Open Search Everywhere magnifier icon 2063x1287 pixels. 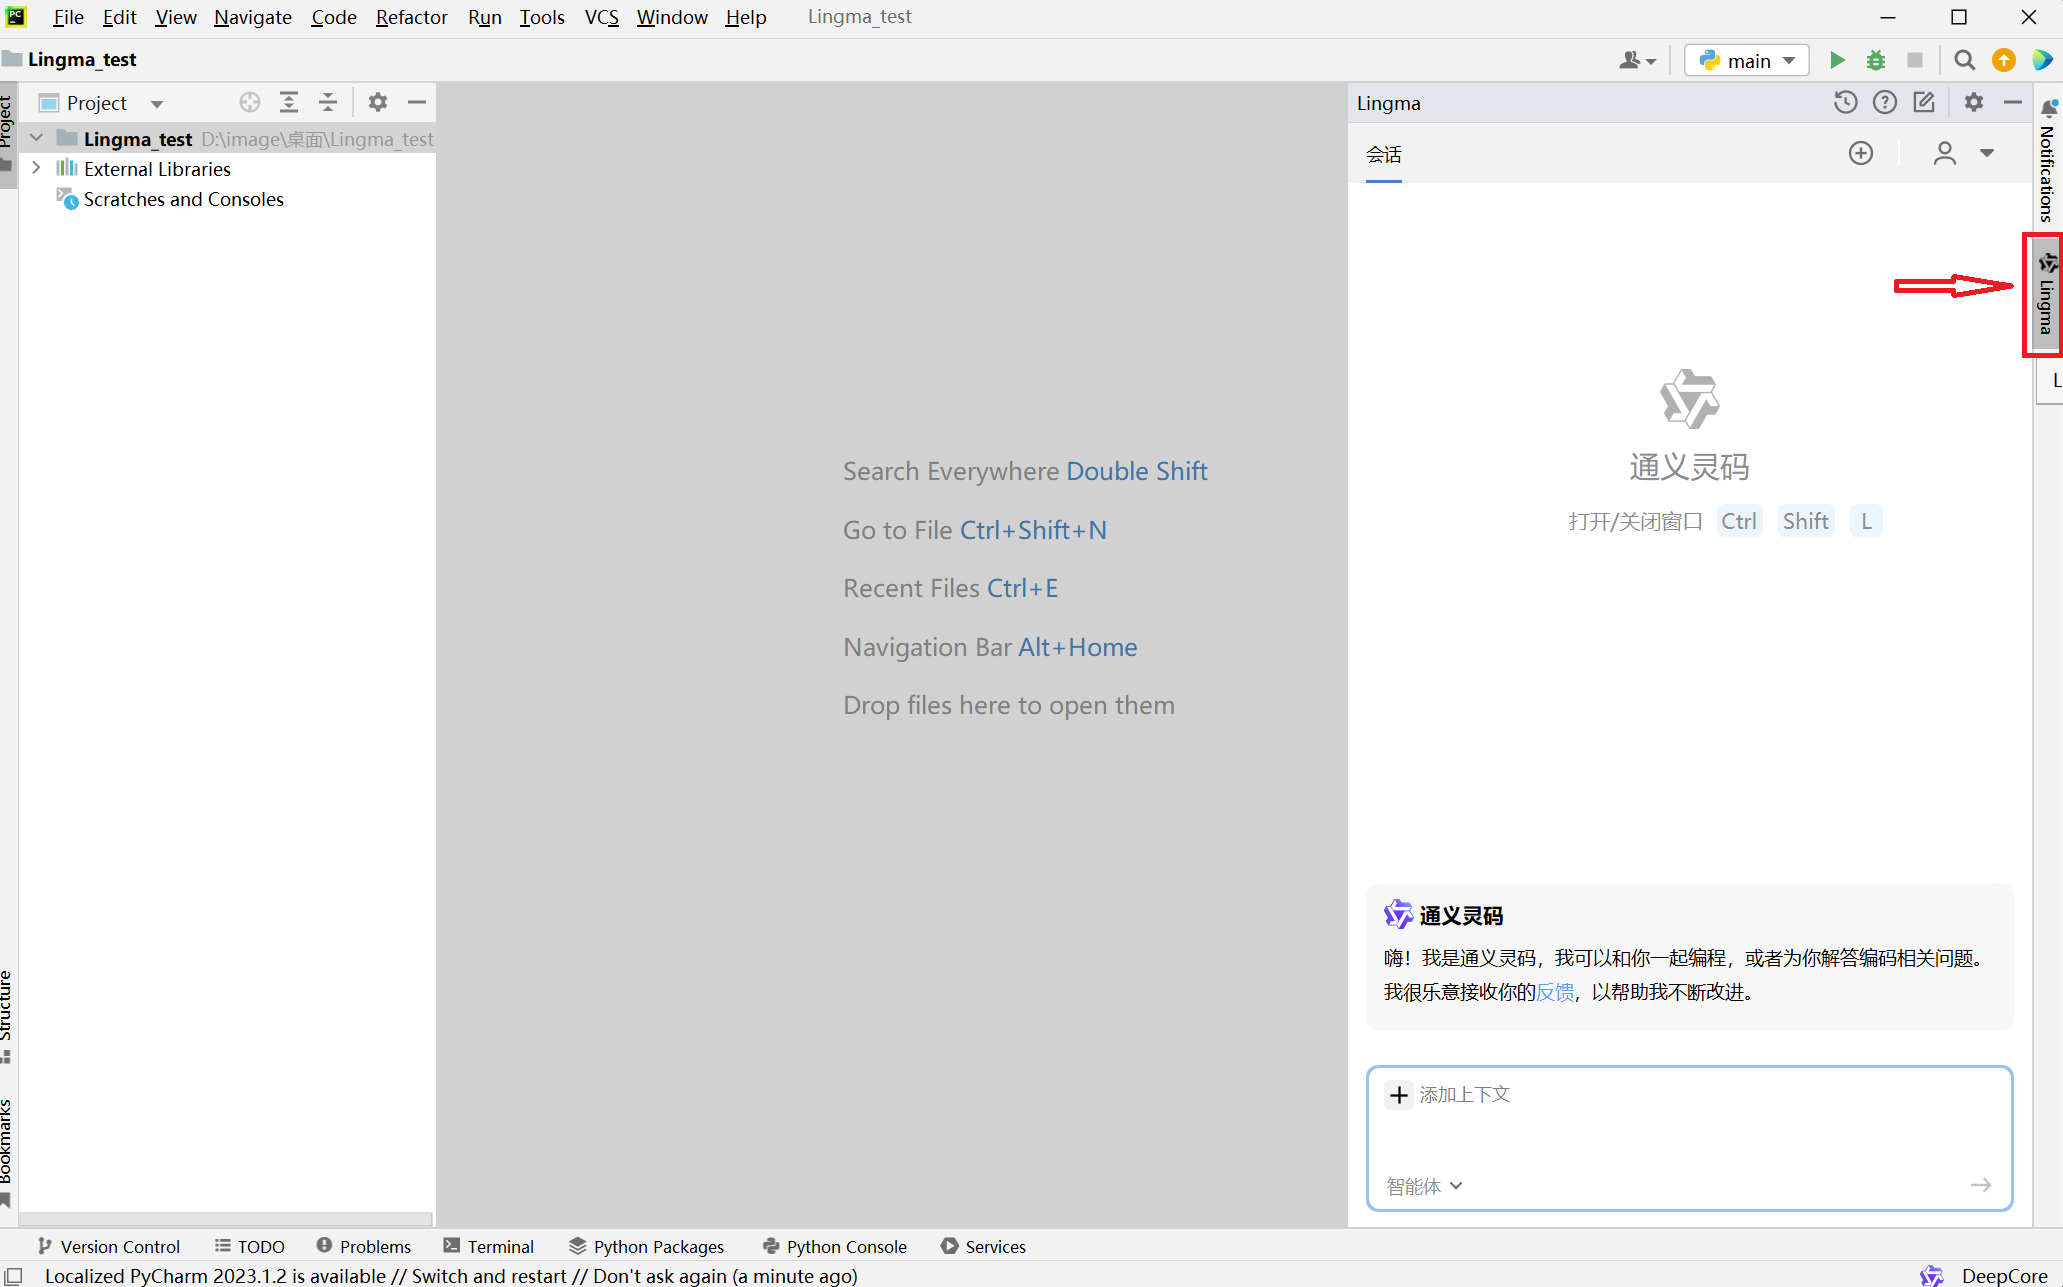tap(1964, 60)
